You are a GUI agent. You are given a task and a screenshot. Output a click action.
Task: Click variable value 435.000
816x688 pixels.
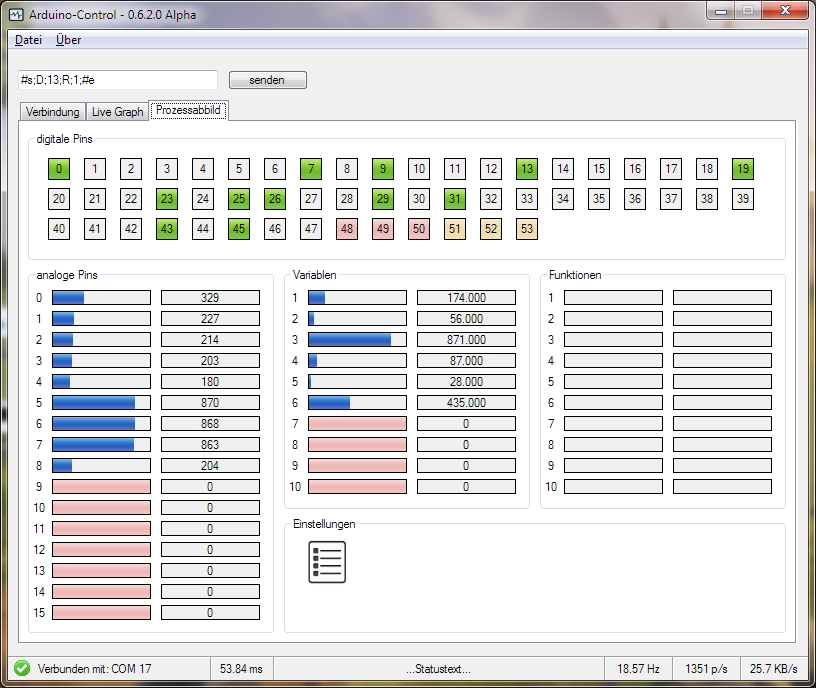466,403
